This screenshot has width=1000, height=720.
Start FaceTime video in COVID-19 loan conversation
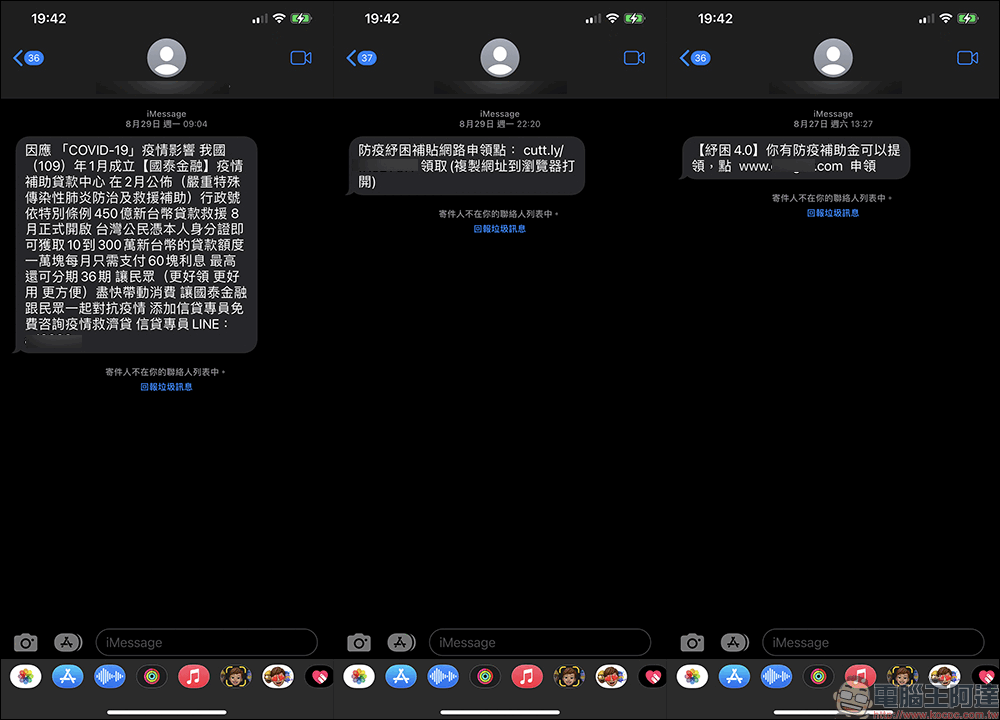click(301, 58)
